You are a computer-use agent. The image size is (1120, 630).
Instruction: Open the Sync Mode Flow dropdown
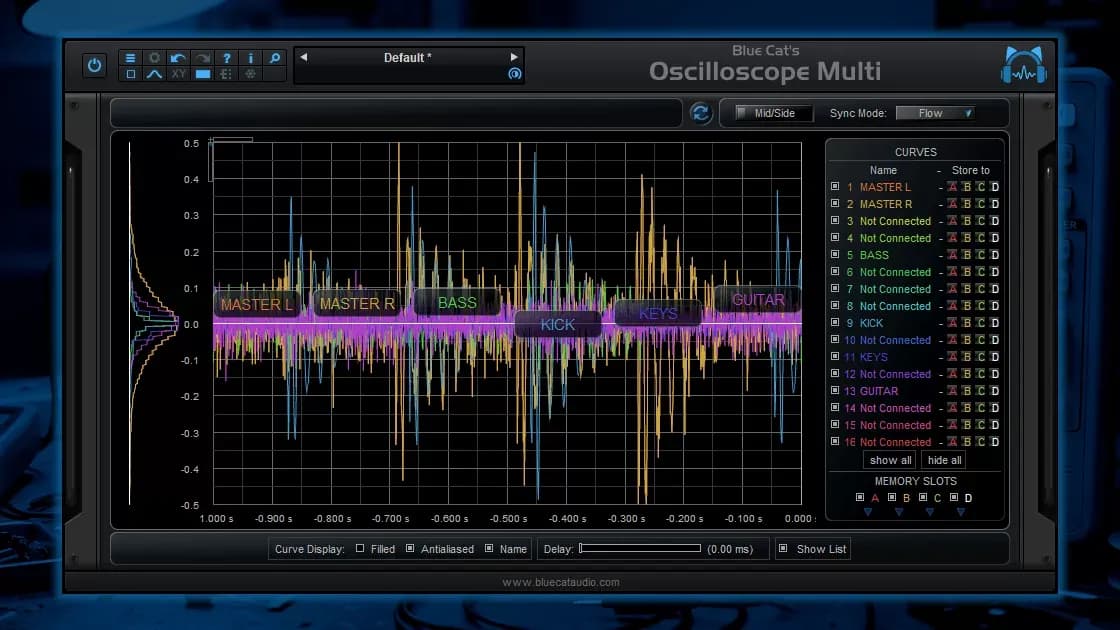[x=936, y=113]
